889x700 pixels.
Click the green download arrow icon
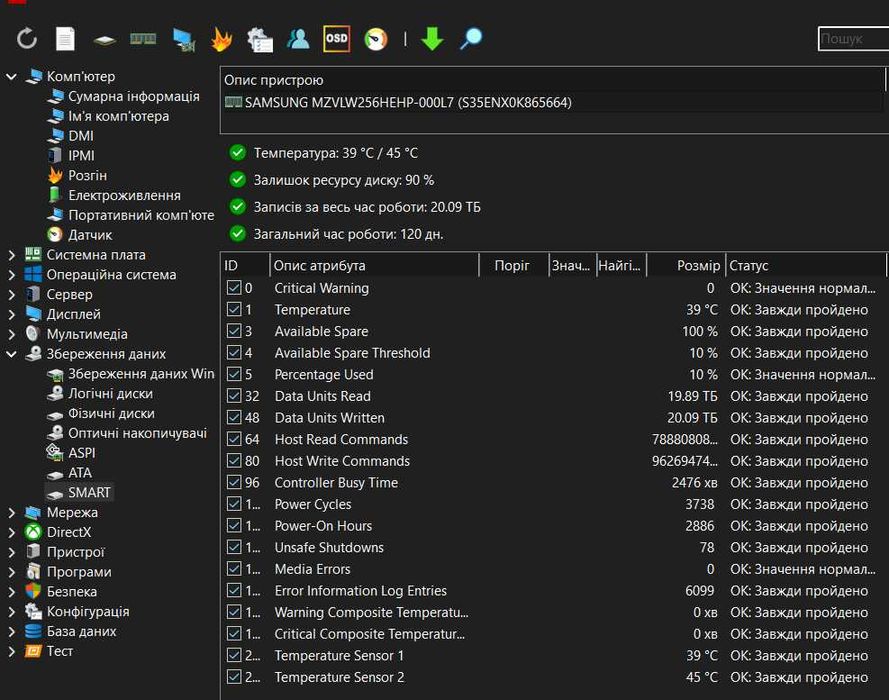tap(432, 39)
